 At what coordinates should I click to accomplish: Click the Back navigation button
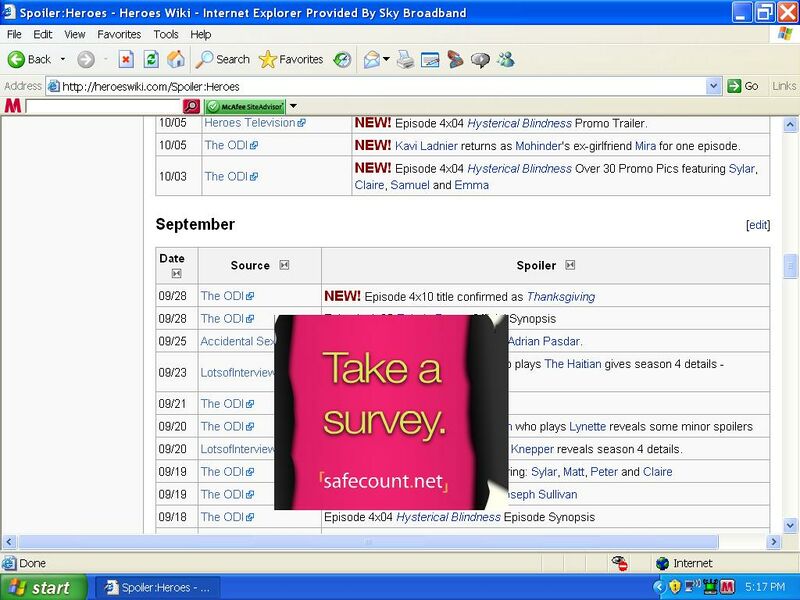(29, 60)
